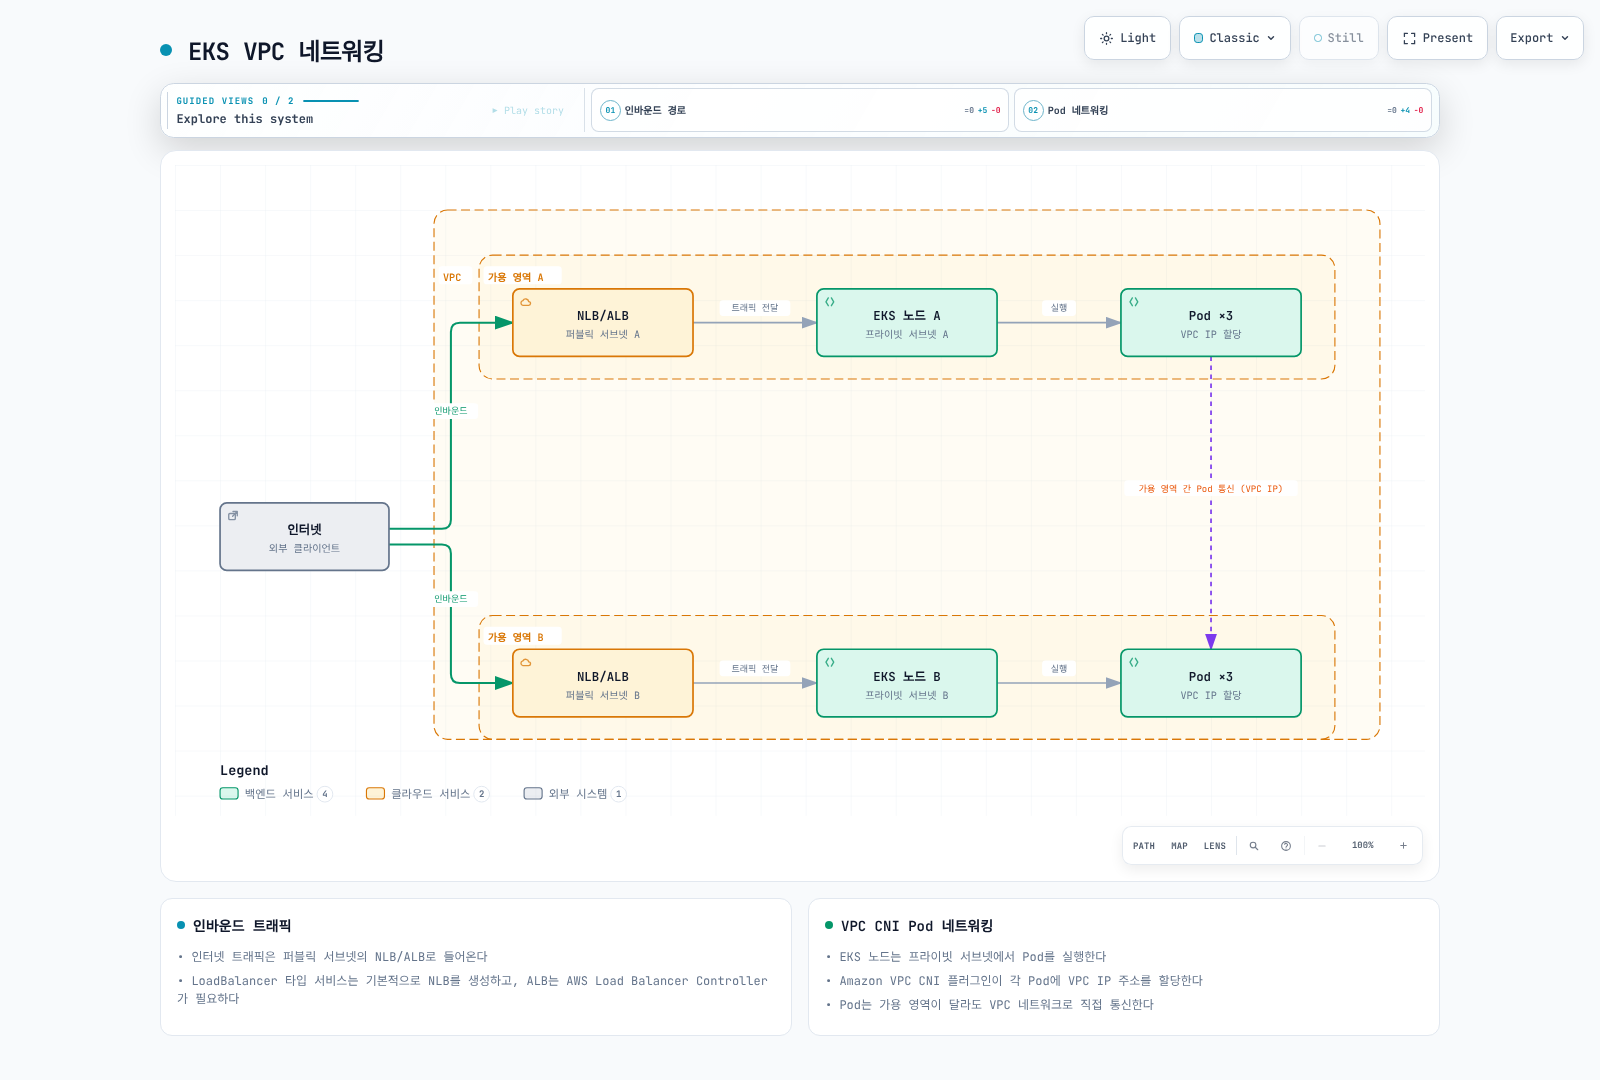1600x1080 pixels.
Task: Click the '트래픽 전달' edge label in 가용 영역 A
Action: tap(755, 308)
